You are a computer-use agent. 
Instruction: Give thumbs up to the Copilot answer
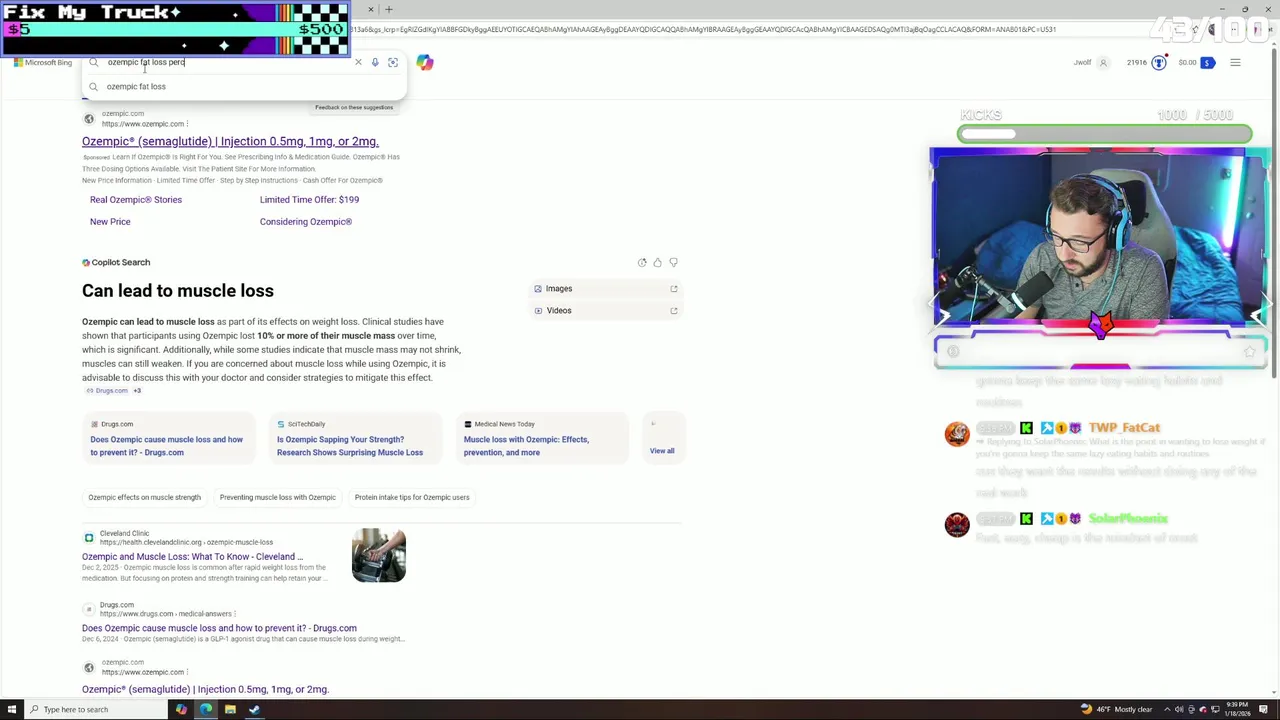[x=657, y=262]
